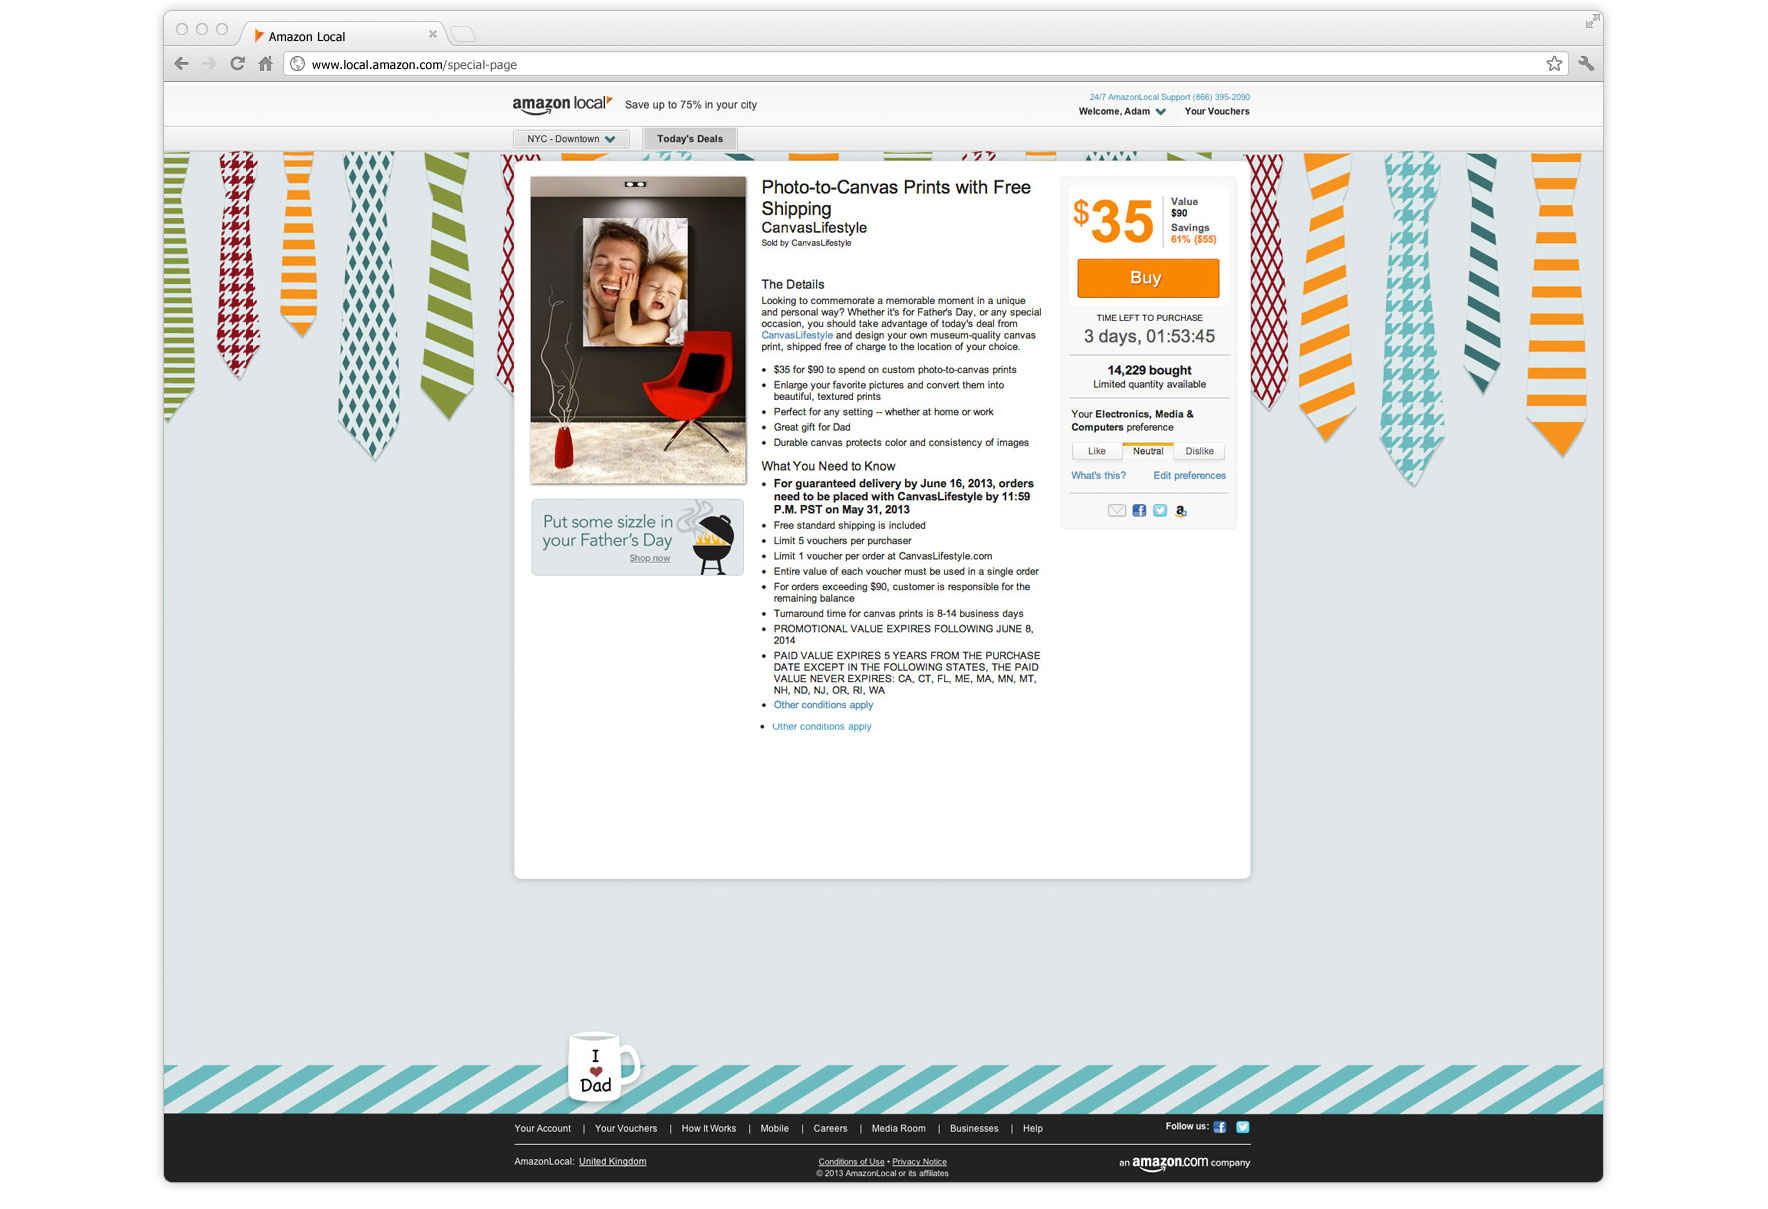Image resolution: width=1768 pixels, height=1209 pixels.
Task: Click Savings 61% ($55) text
Action: pyautogui.click(x=1194, y=234)
